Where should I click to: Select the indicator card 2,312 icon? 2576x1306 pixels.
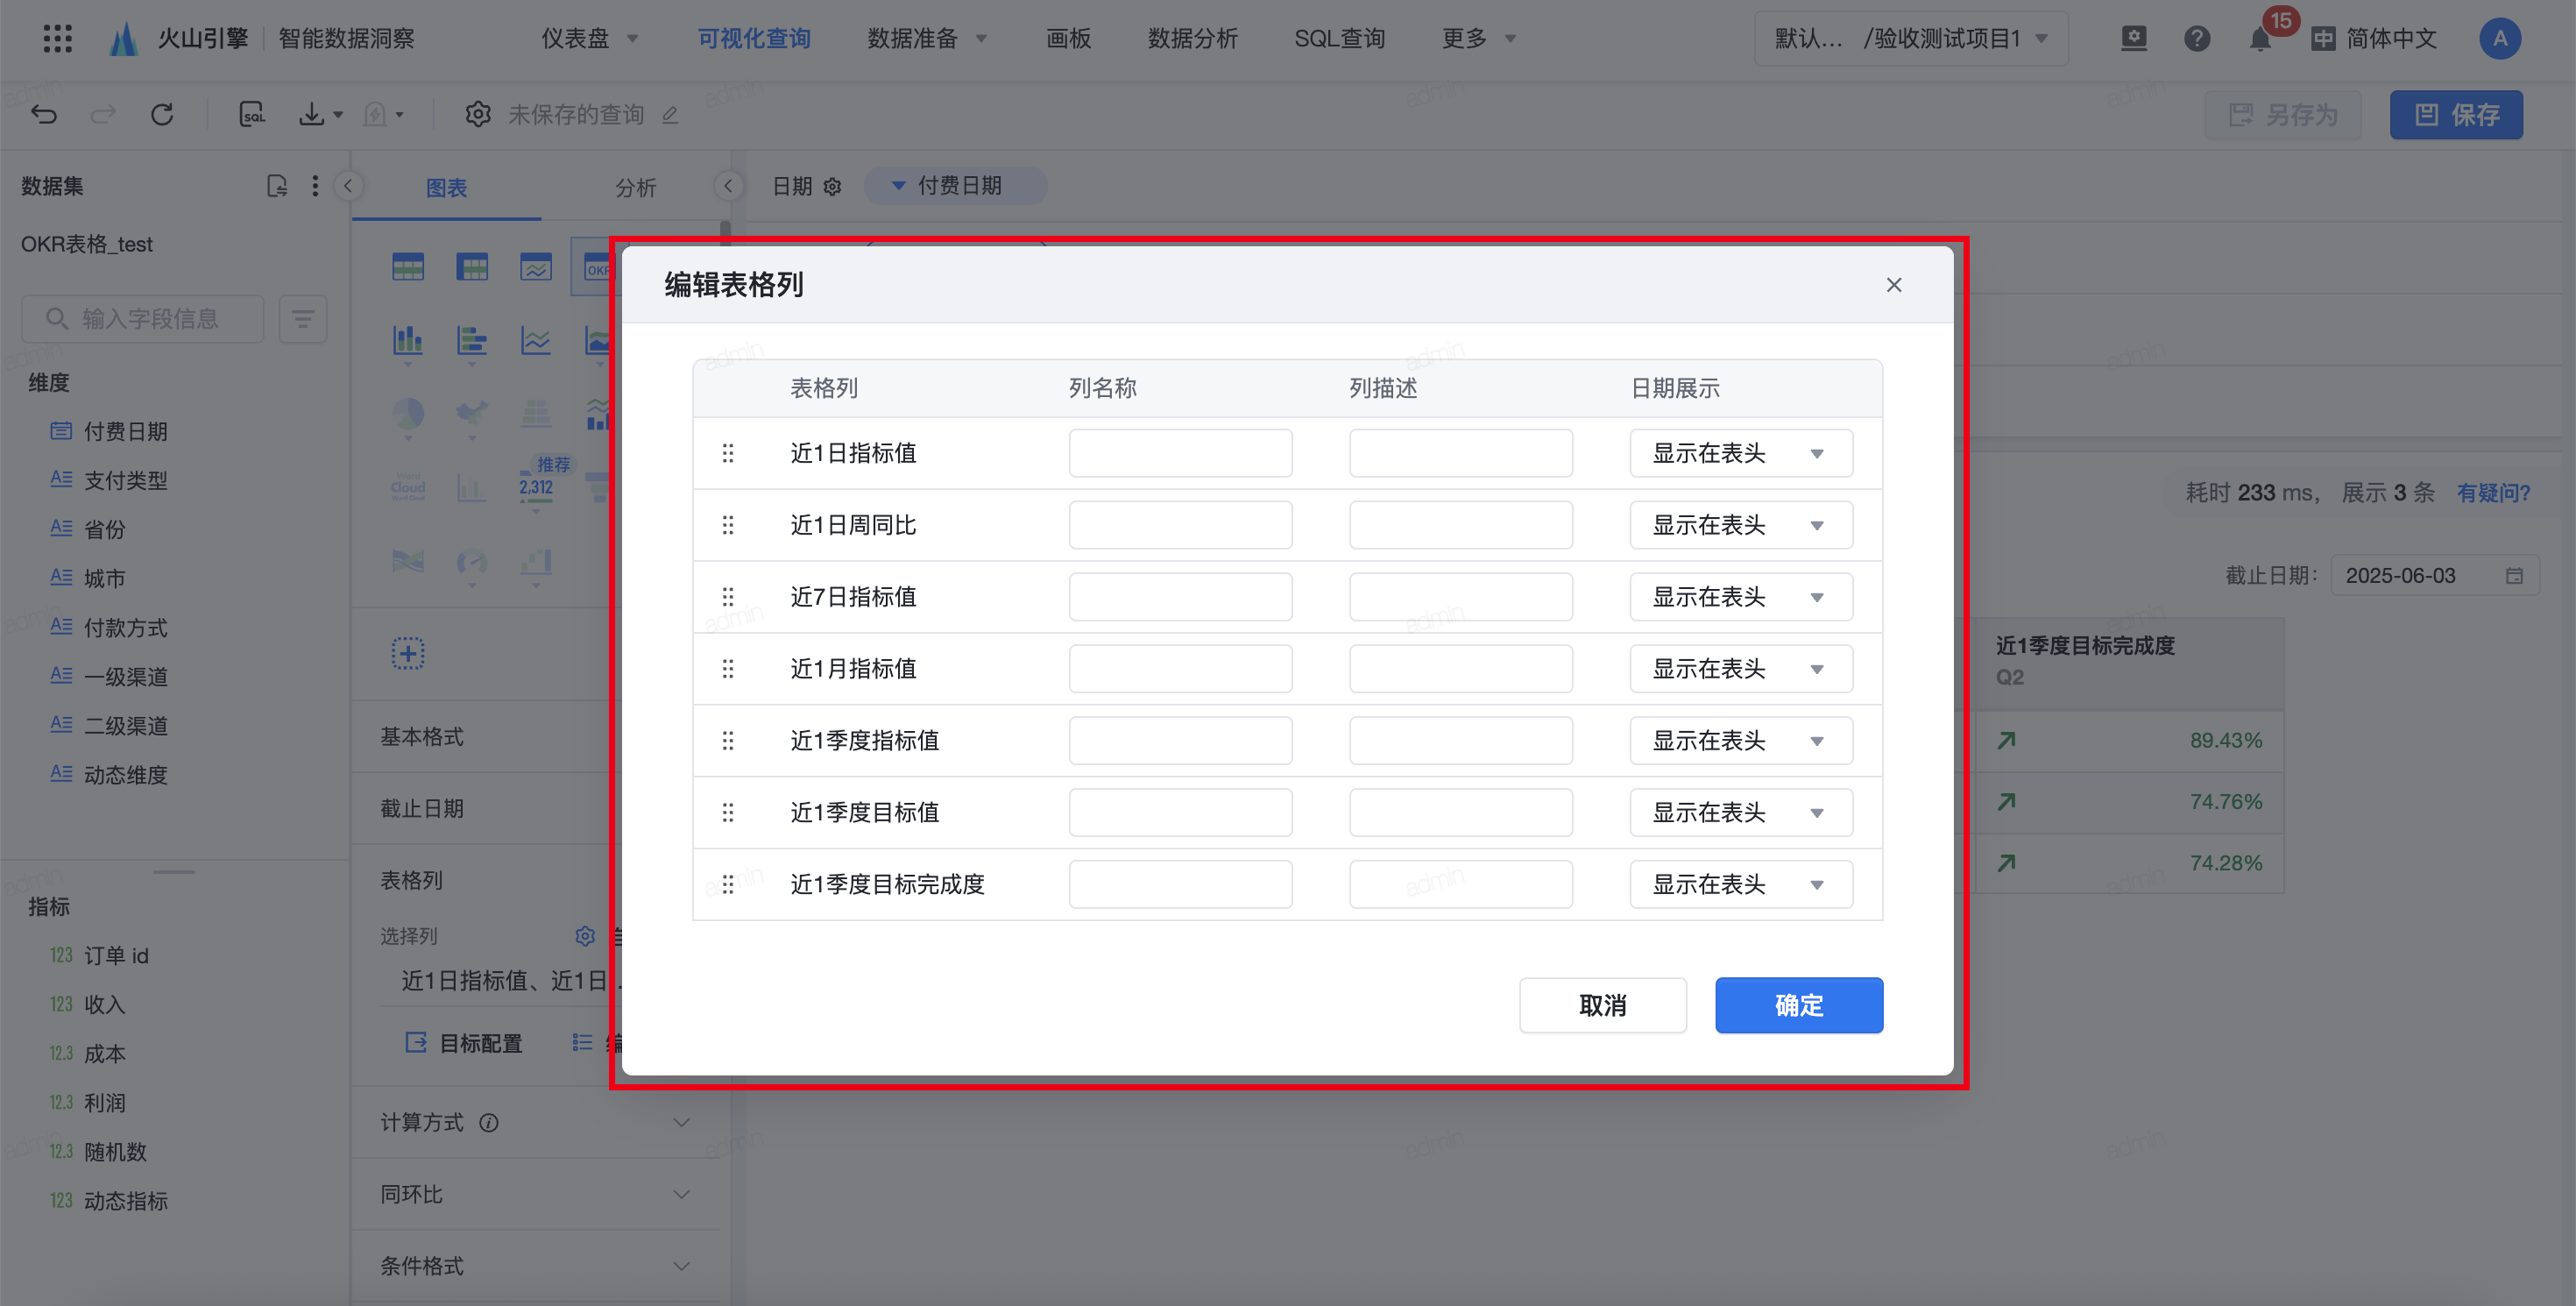point(536,486)
